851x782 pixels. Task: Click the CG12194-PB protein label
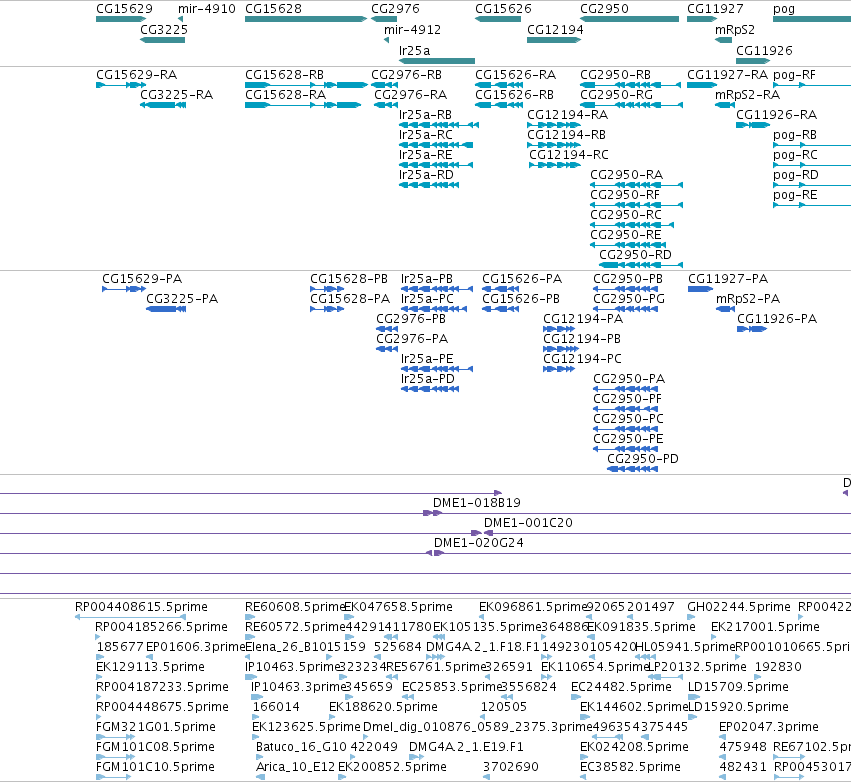click(582, 339)
